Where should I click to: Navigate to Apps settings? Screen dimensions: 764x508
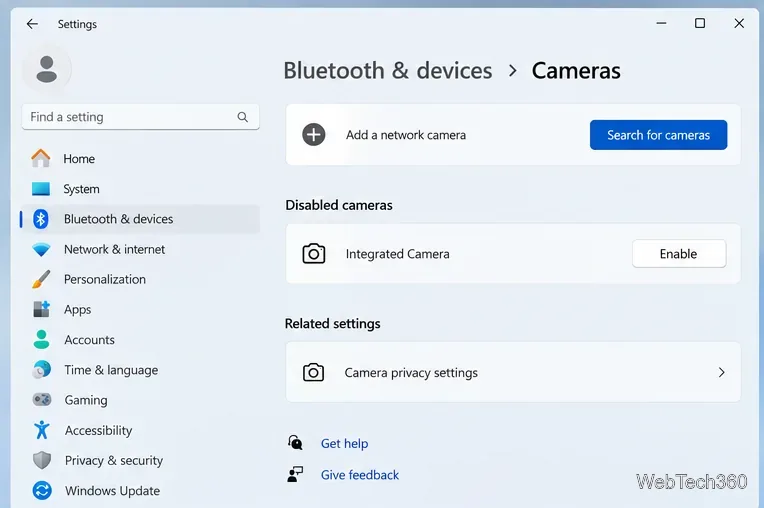tap(140, 309)
